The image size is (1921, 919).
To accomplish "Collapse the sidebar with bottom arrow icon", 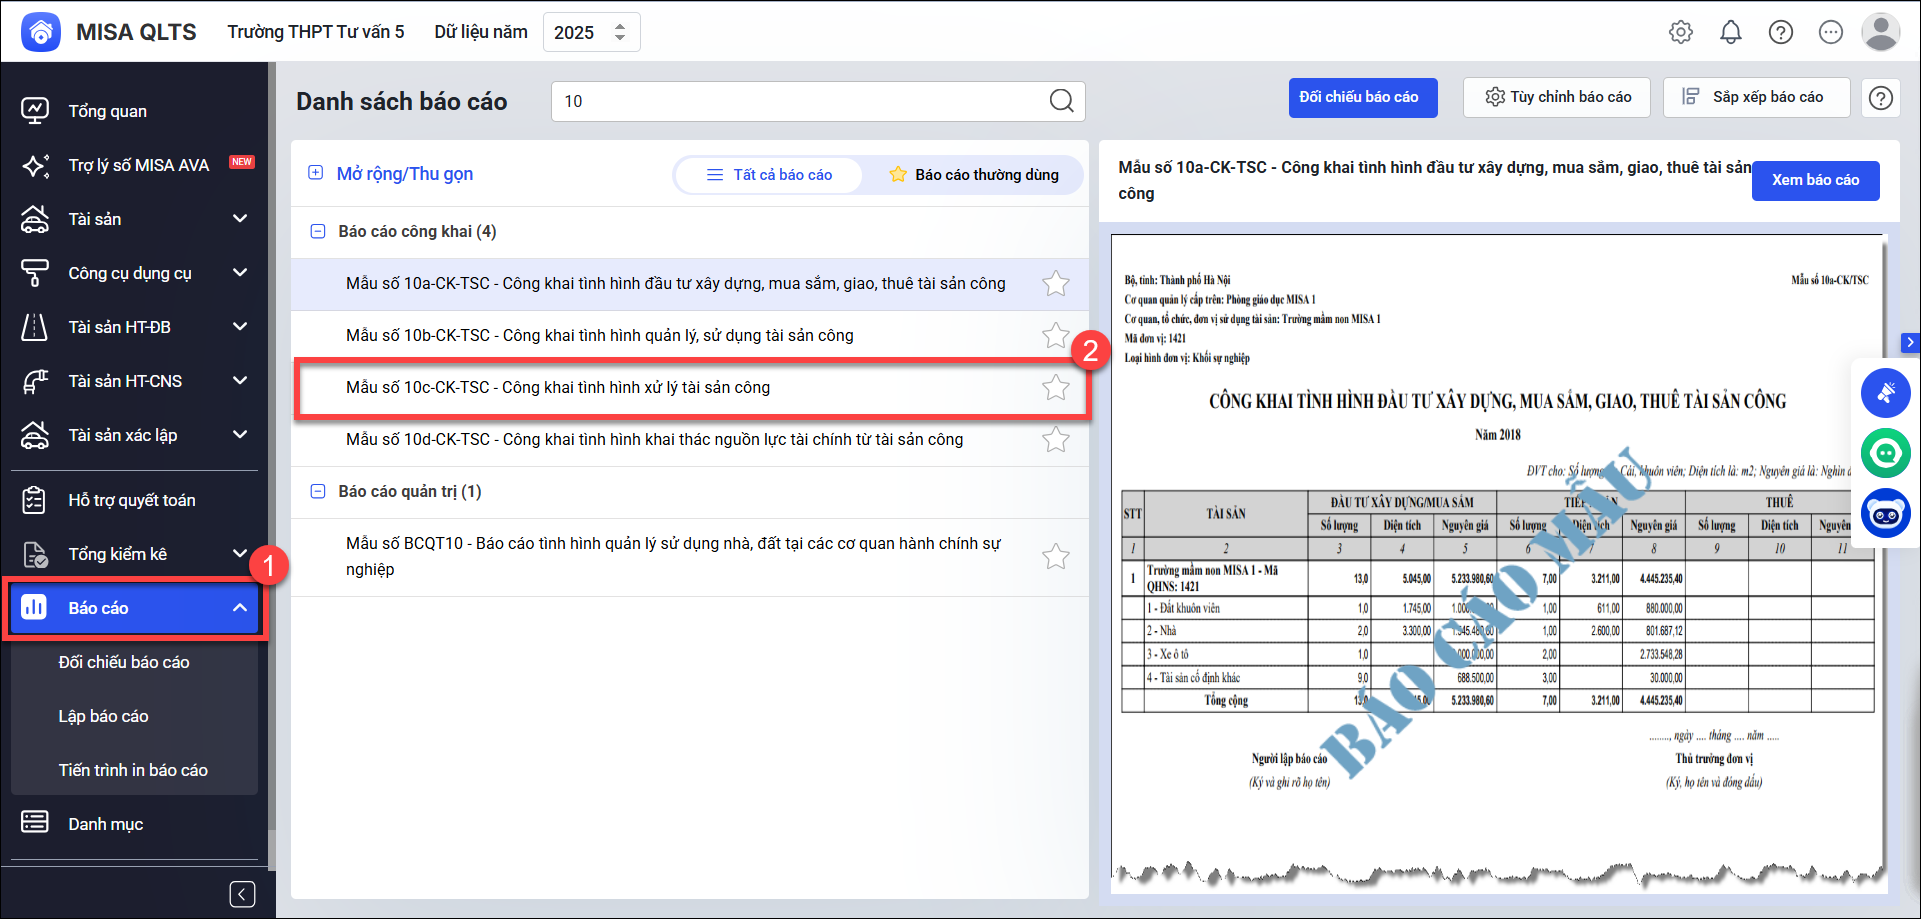I will [x=242, y=894].
